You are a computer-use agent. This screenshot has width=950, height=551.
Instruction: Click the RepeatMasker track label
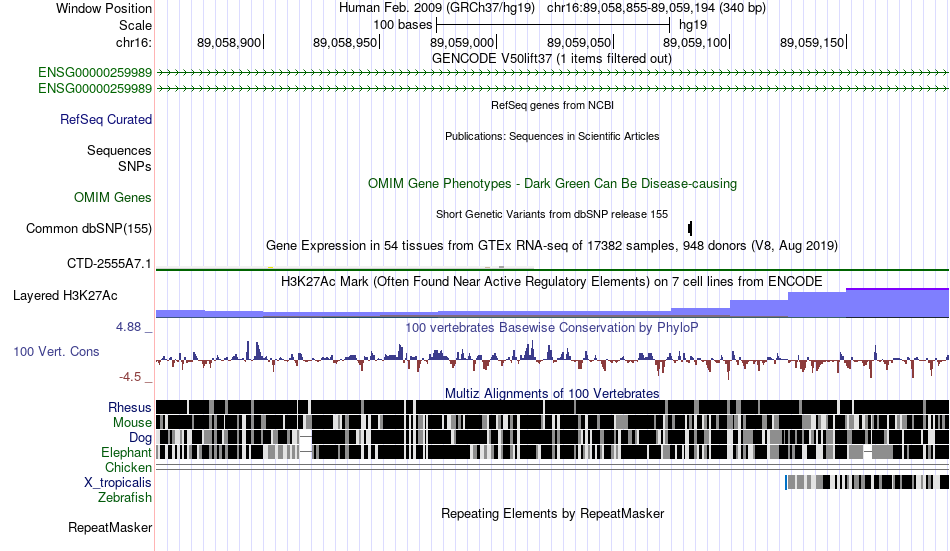pos(110,527)
